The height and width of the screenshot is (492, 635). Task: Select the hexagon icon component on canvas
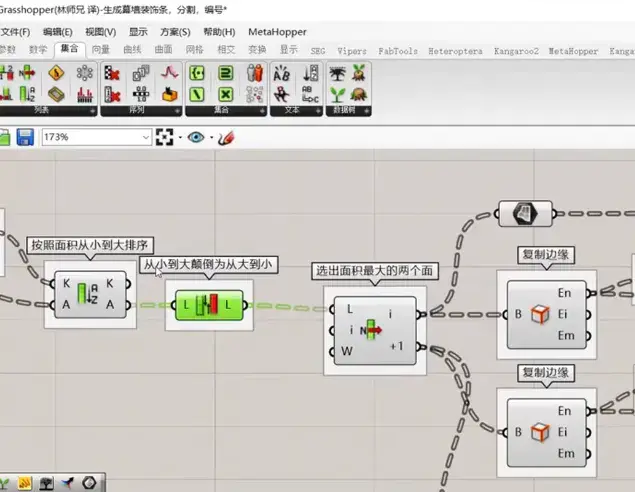tap(525, 214)
